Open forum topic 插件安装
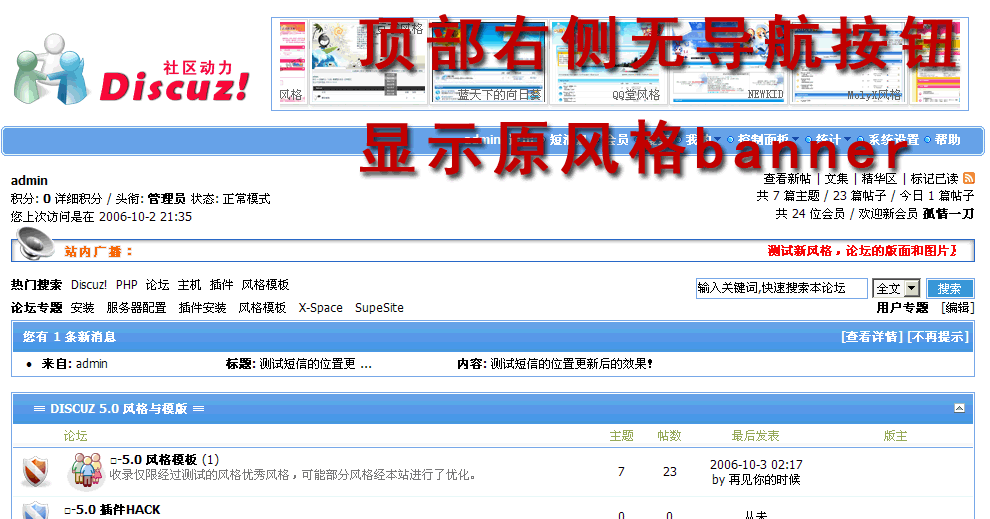 202,307
